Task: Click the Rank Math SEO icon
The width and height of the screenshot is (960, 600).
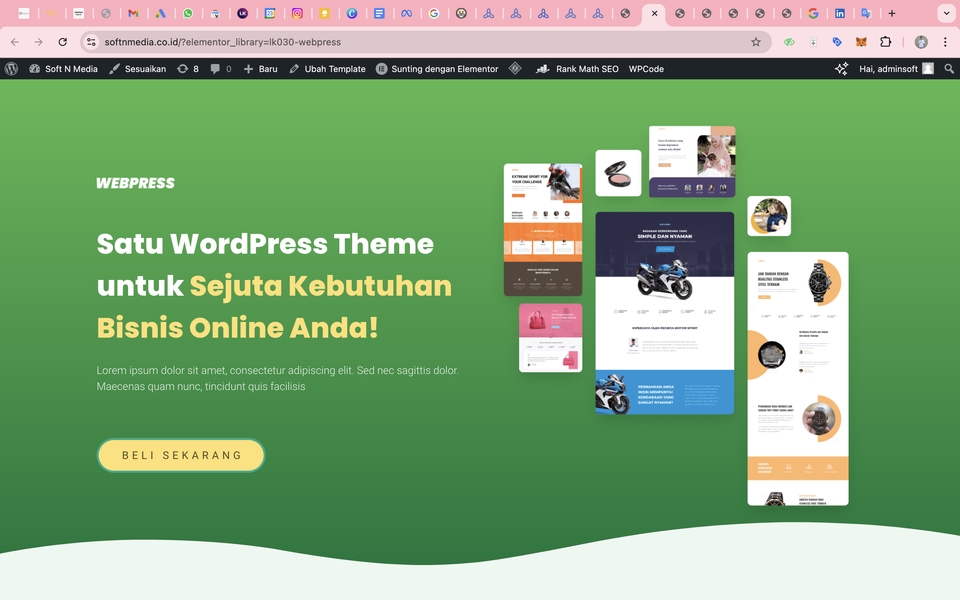Action: pyautogui.click(x=541, y=69)
